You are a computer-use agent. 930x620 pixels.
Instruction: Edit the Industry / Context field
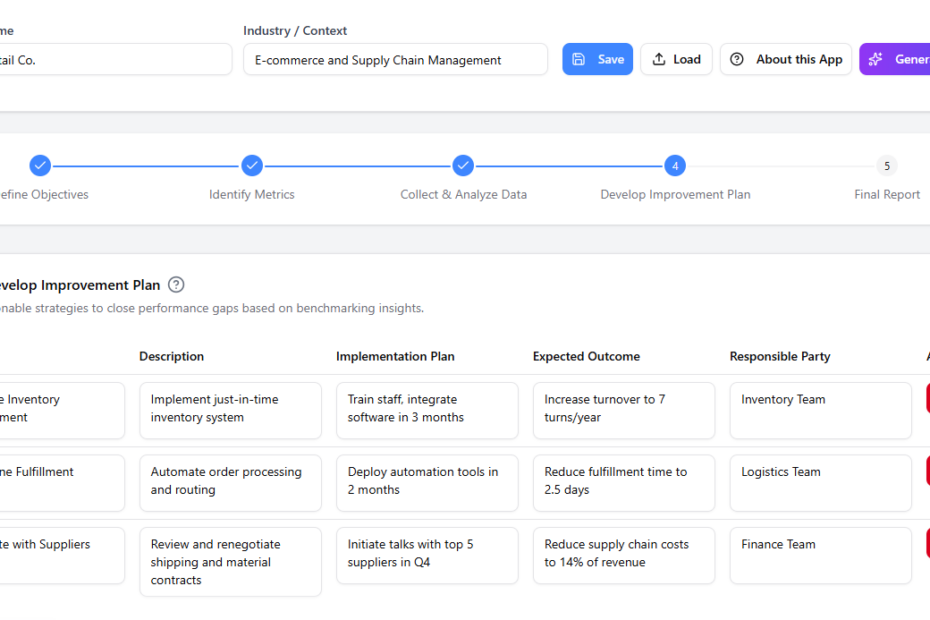click(395, 59)
